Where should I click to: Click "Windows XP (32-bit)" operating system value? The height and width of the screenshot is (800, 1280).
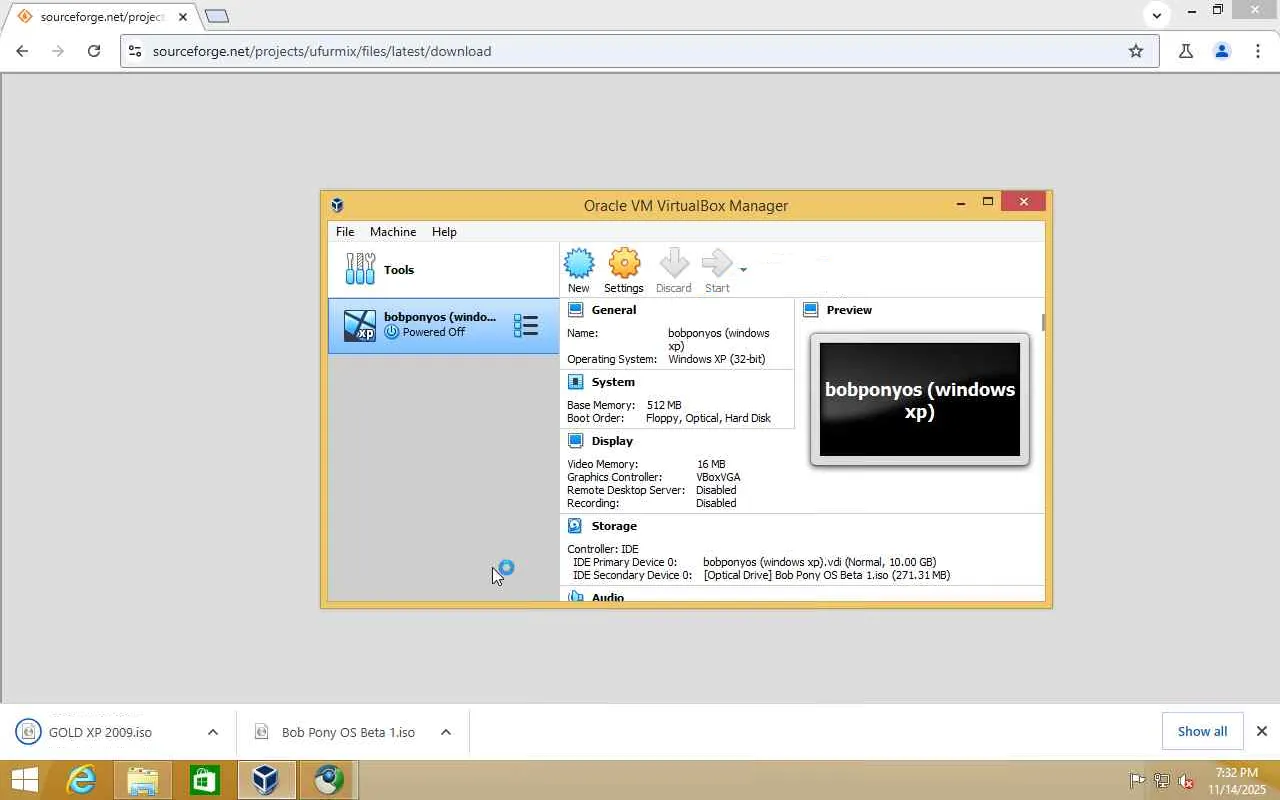click(717, 359)
